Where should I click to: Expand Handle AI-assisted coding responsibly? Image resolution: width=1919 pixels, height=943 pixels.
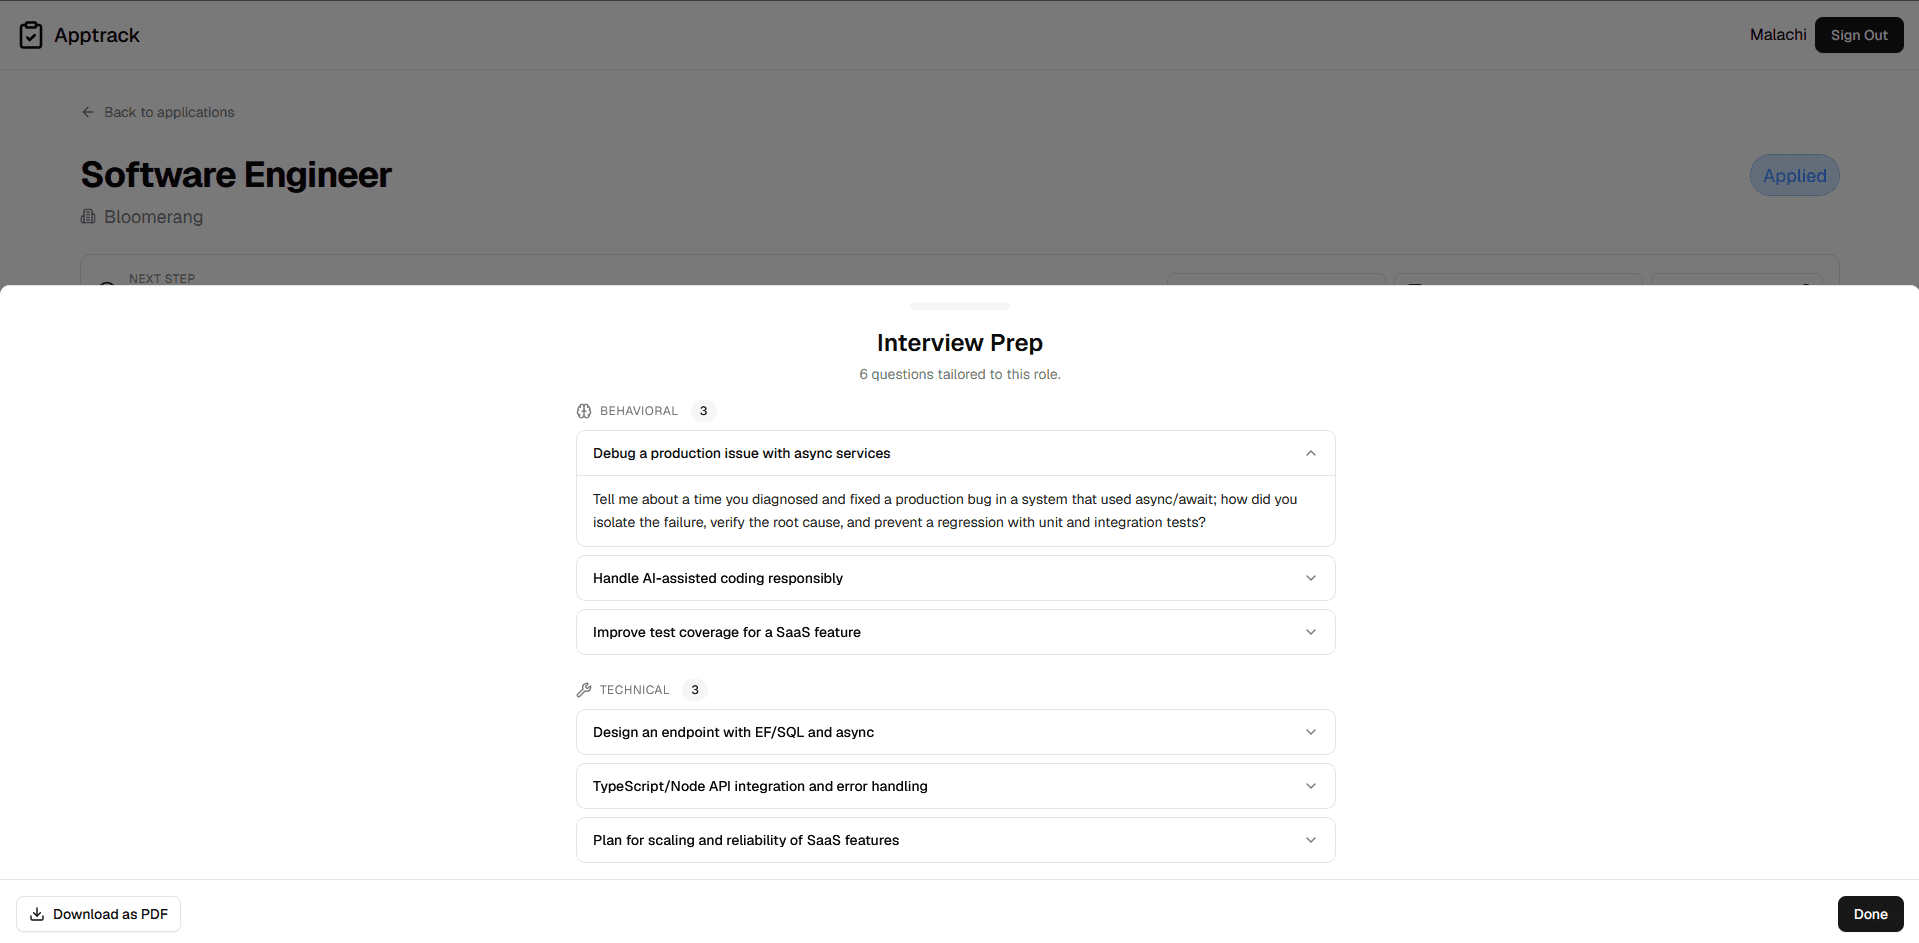[956, 578]
